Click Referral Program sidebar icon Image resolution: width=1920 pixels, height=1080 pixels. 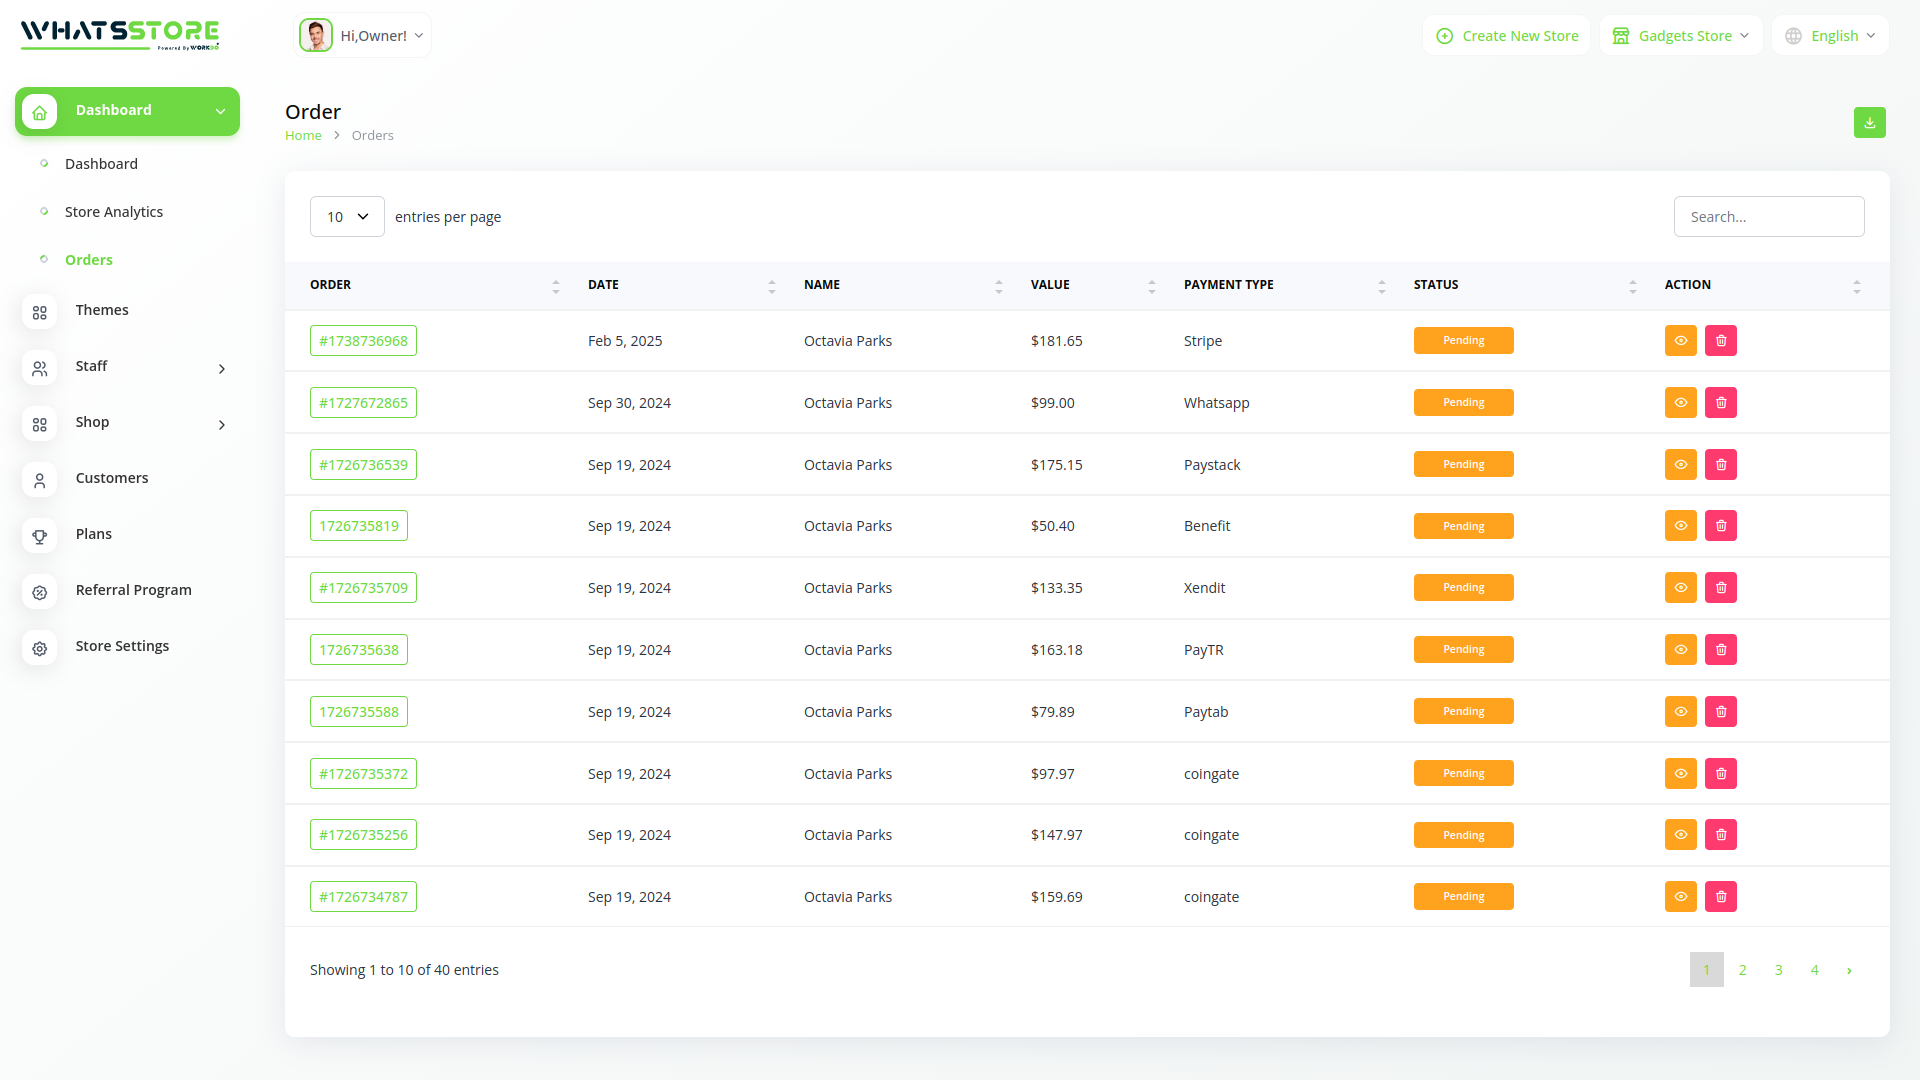click(x=40, y=592)
